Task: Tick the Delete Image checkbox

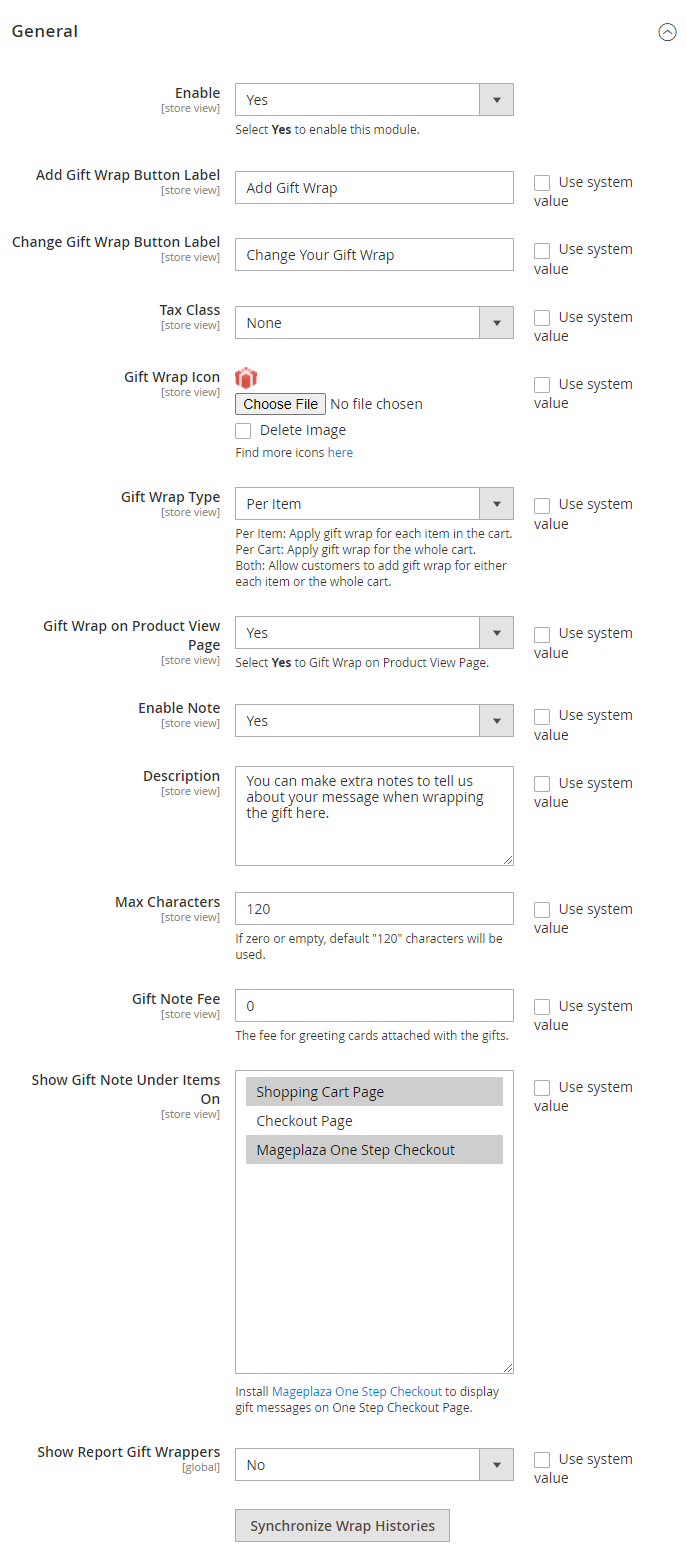Action: 243,431
